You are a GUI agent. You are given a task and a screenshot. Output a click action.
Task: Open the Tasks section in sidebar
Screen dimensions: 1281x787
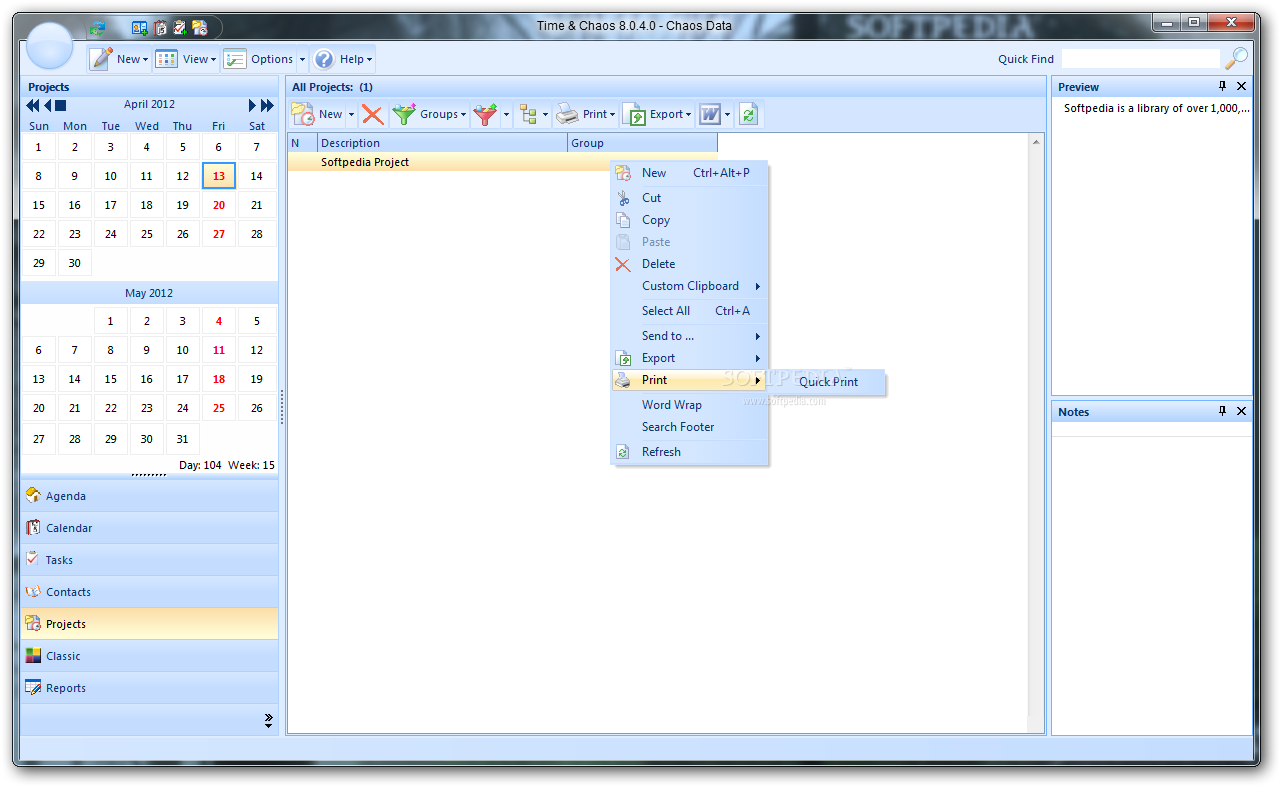(x=149, y=560)
